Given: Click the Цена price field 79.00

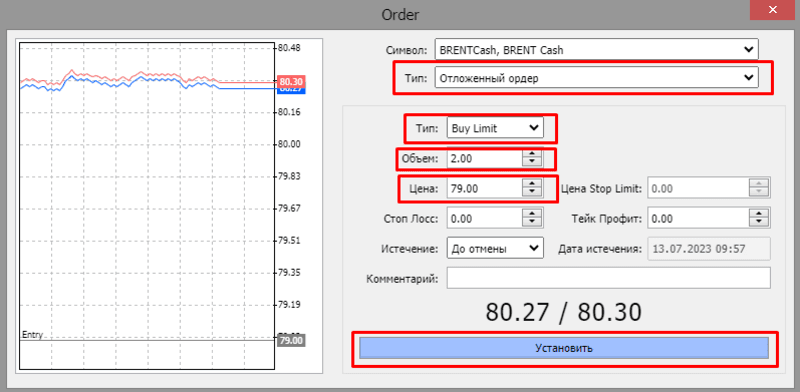Looking at the screenshot, I should coord(484,188).
